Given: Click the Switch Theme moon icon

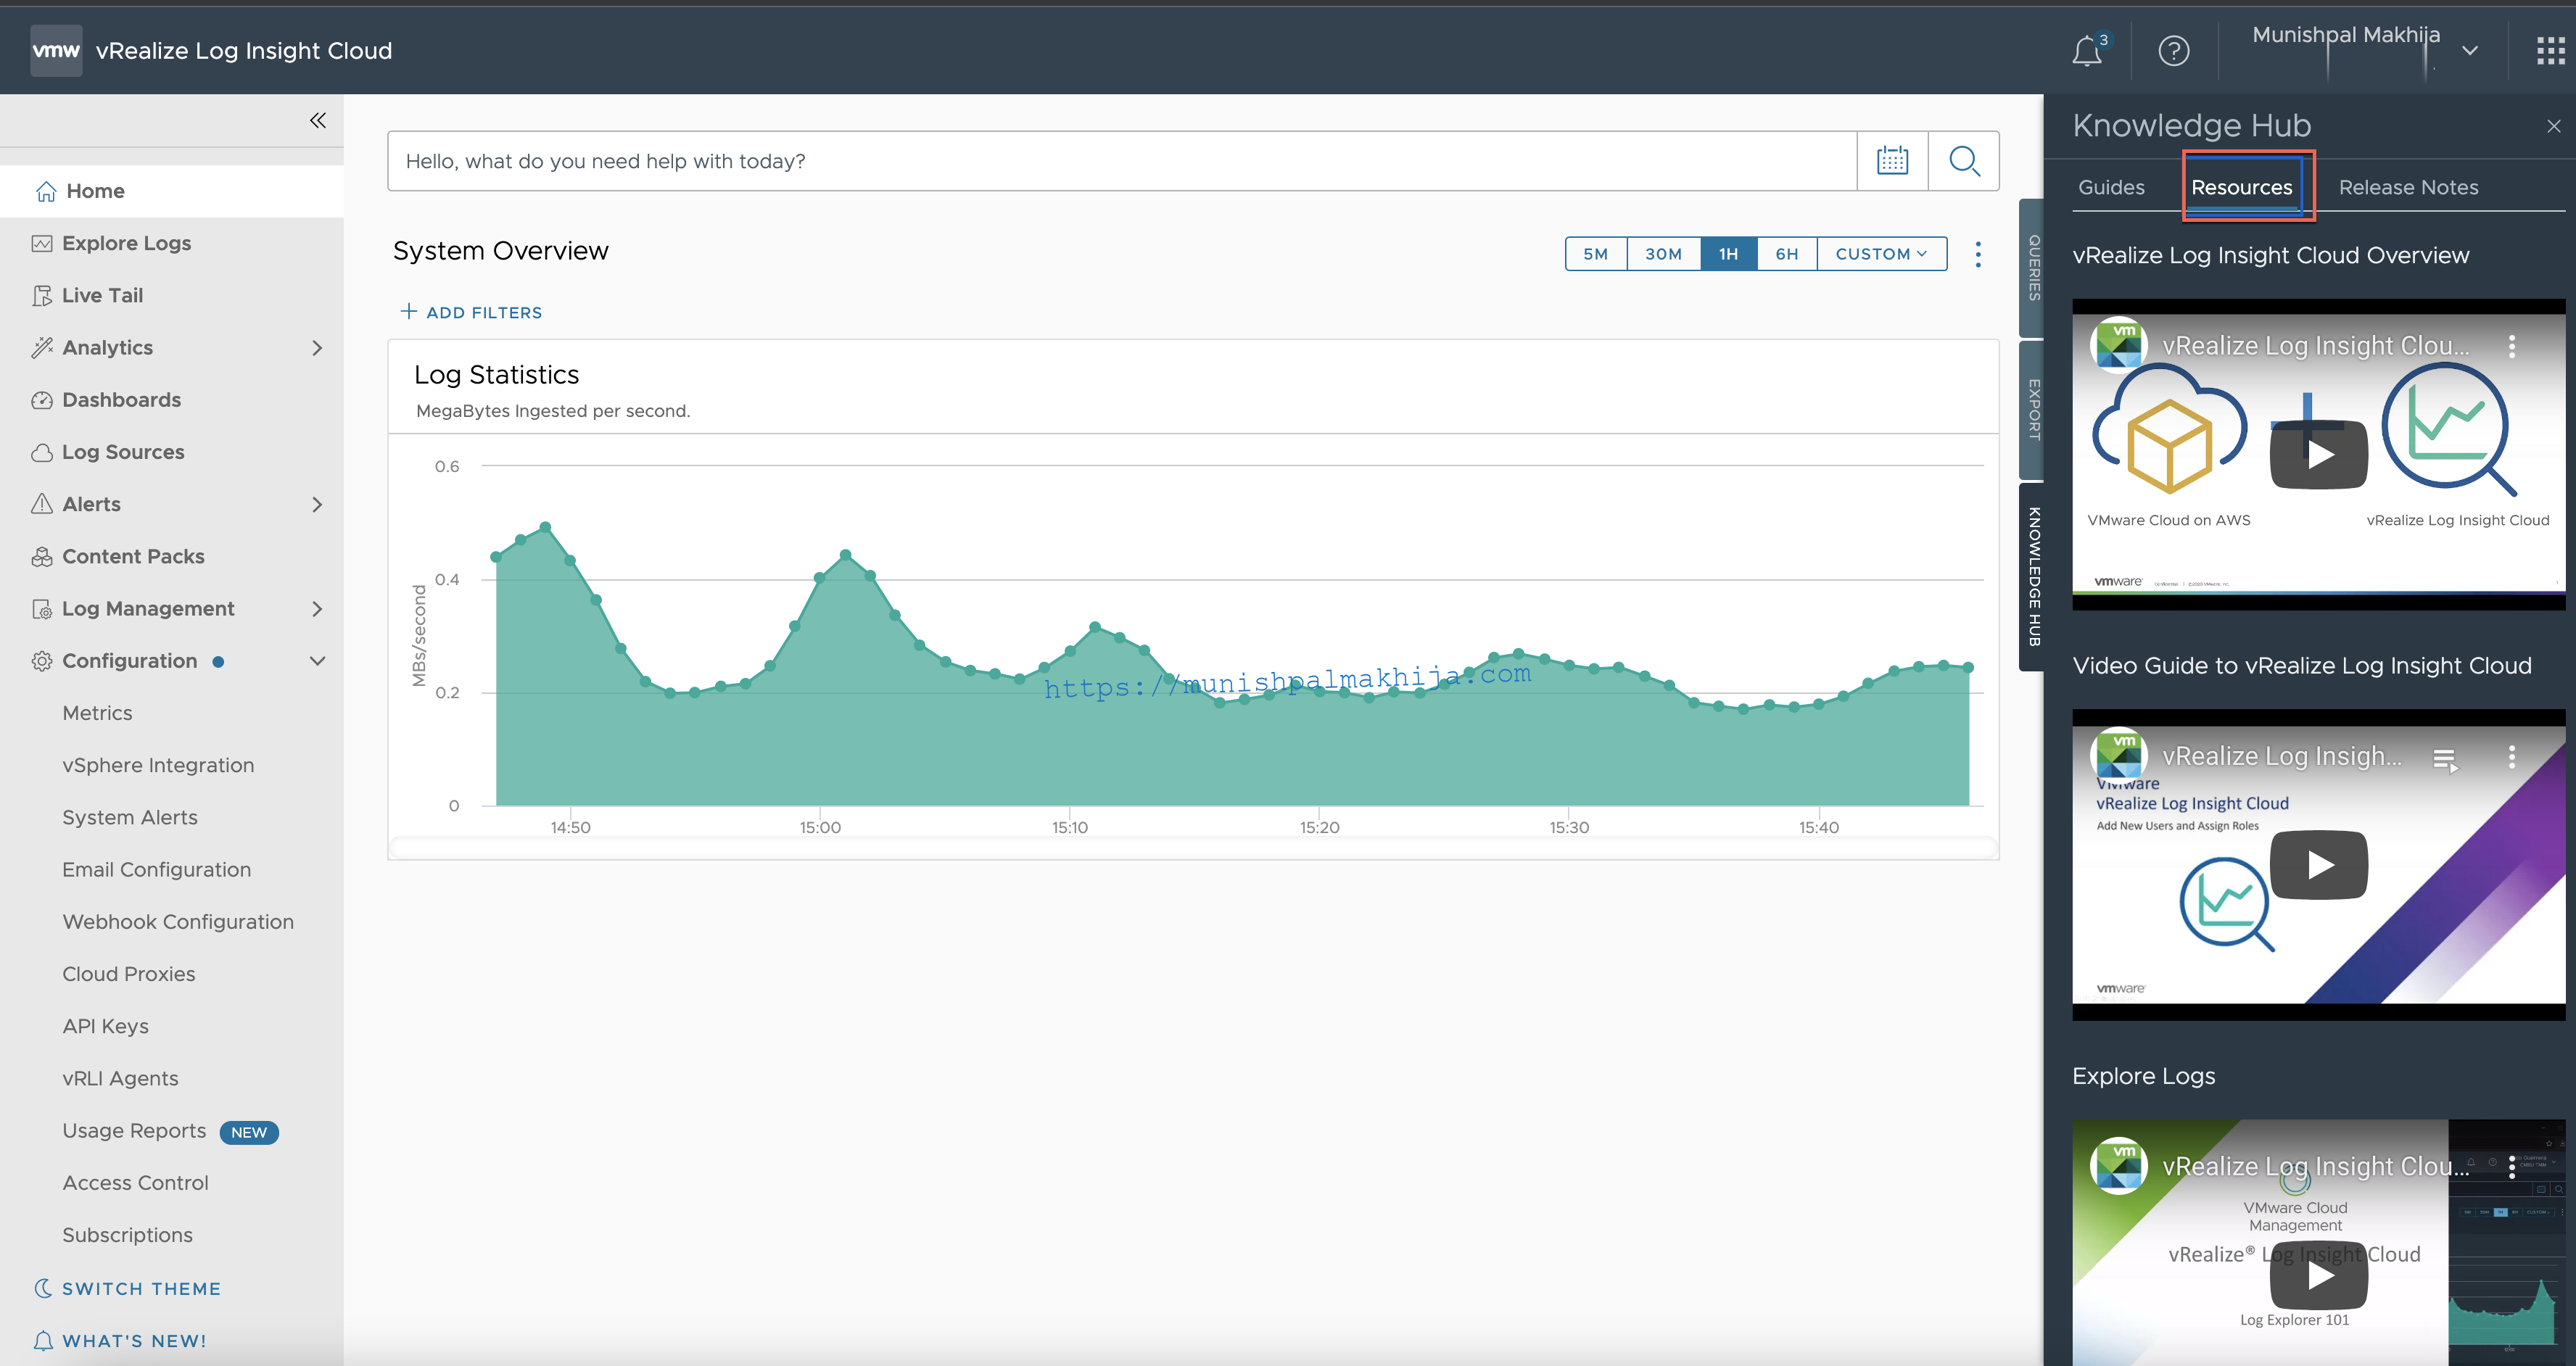Looking at the screenshot, I should pos(44,1288).
